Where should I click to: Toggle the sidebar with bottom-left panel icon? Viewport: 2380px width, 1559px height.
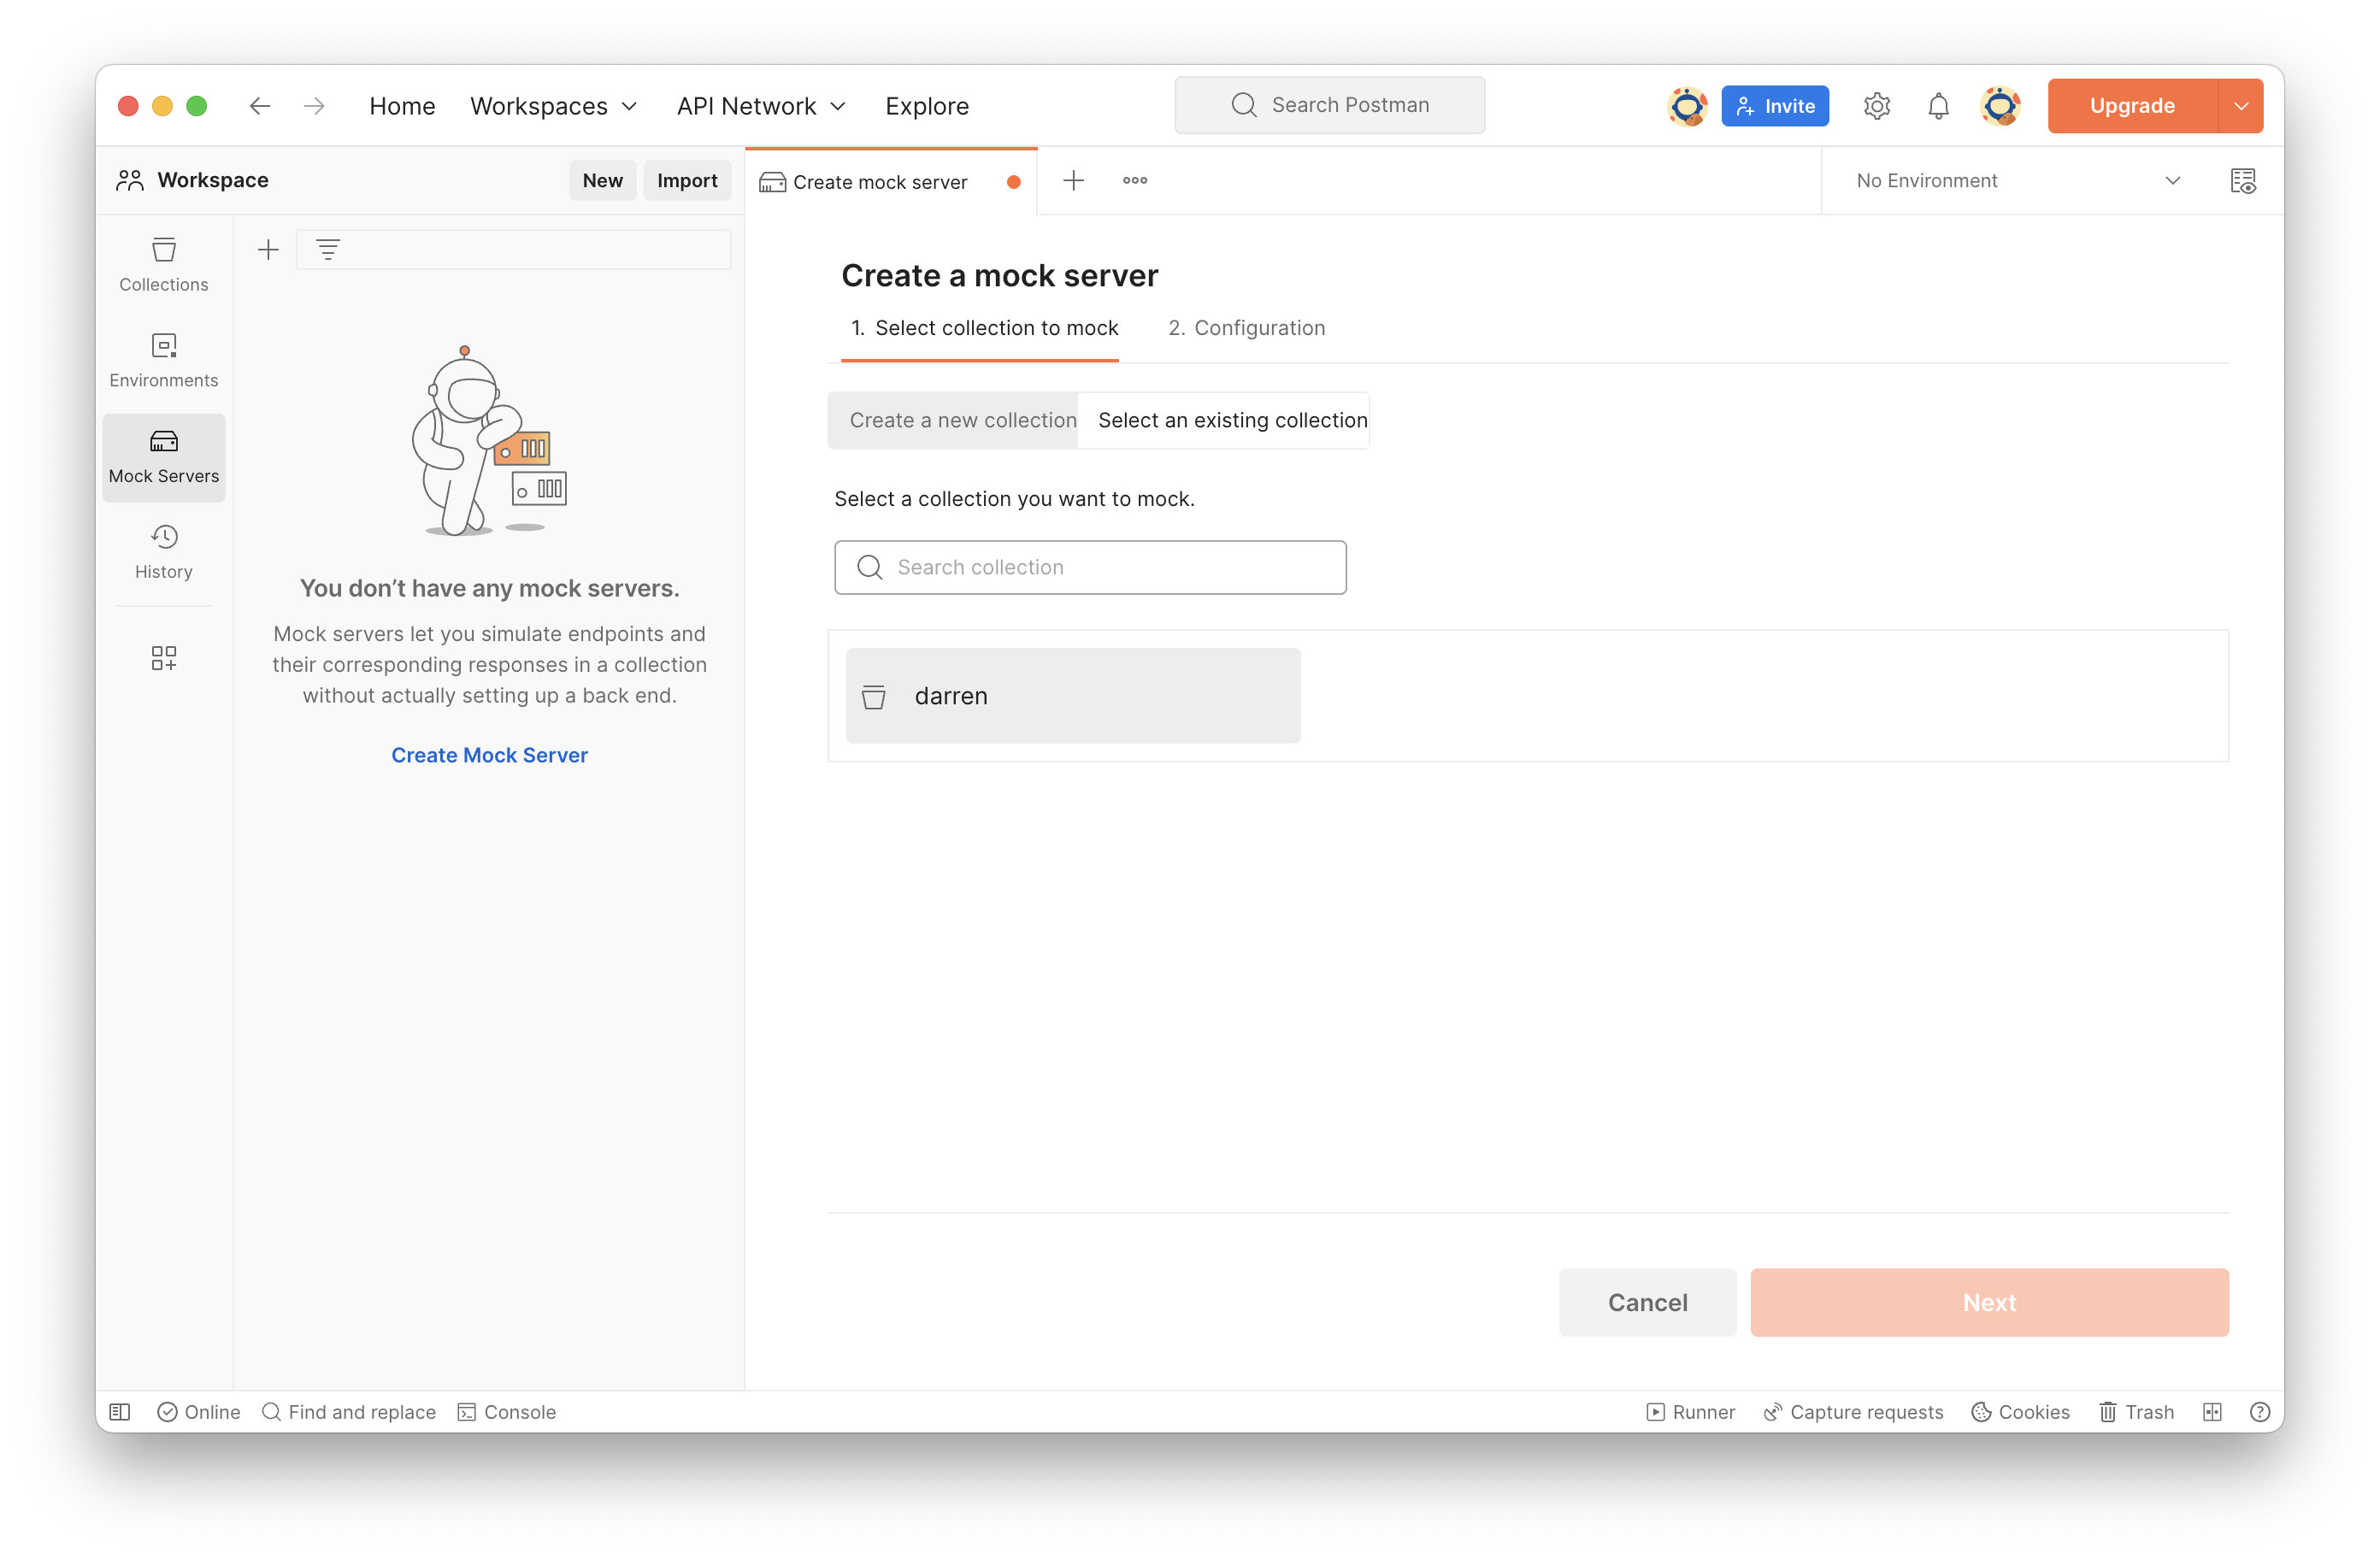coord(120,1411)
